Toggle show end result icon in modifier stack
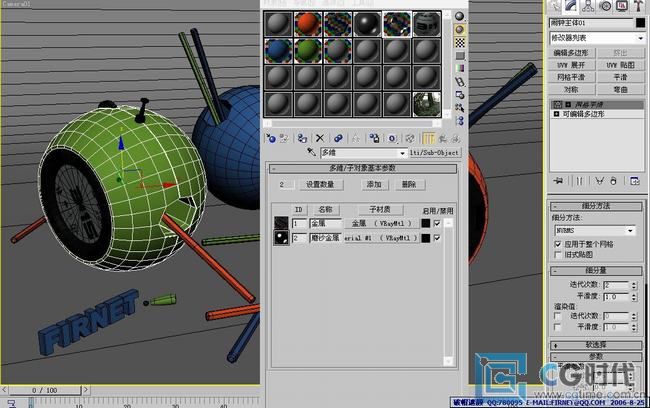The width and height of the screenshot is (650, 408). tap(579, 181)
